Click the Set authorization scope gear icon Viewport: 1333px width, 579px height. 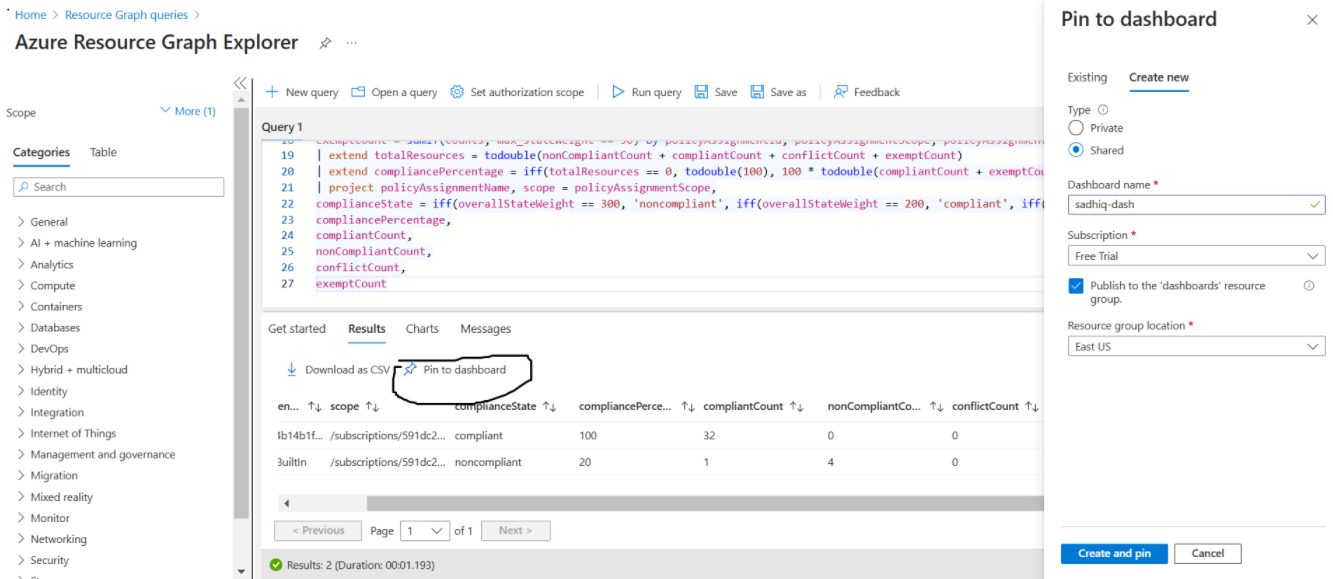click(x=457, y=92)
